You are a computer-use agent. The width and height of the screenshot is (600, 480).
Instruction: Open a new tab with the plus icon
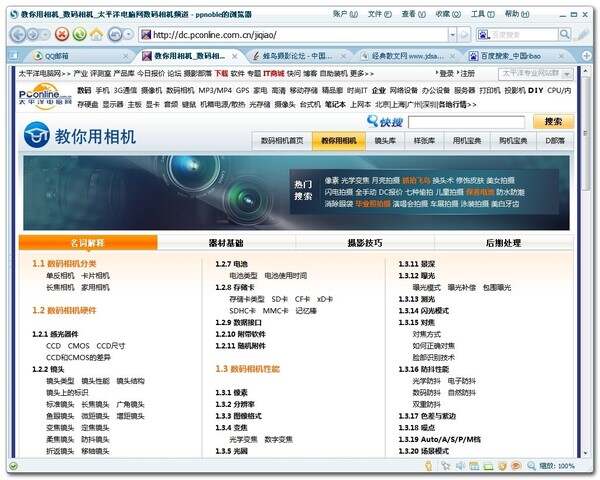pos(586,56)
